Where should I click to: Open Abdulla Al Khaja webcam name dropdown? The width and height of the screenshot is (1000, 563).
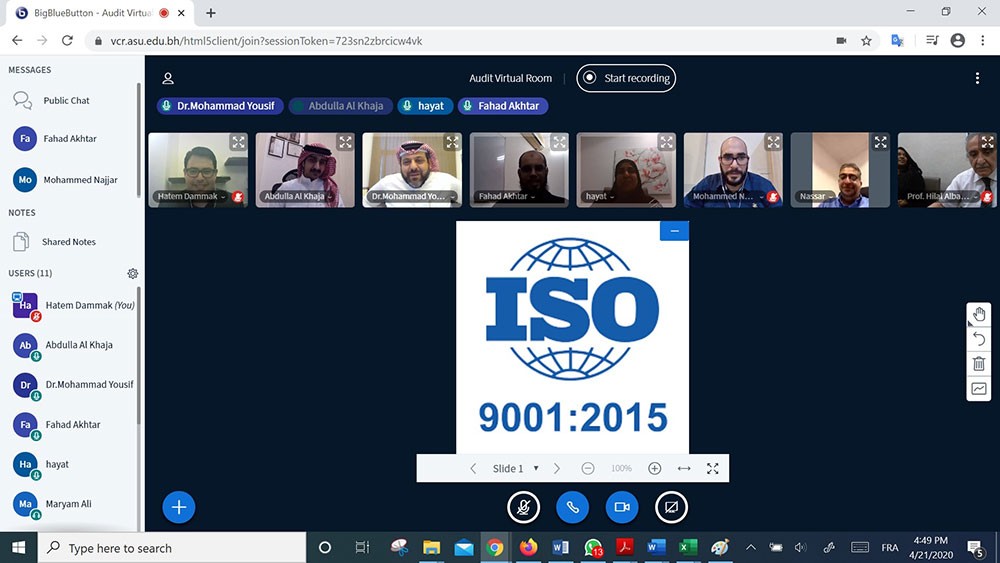[298, 196]
